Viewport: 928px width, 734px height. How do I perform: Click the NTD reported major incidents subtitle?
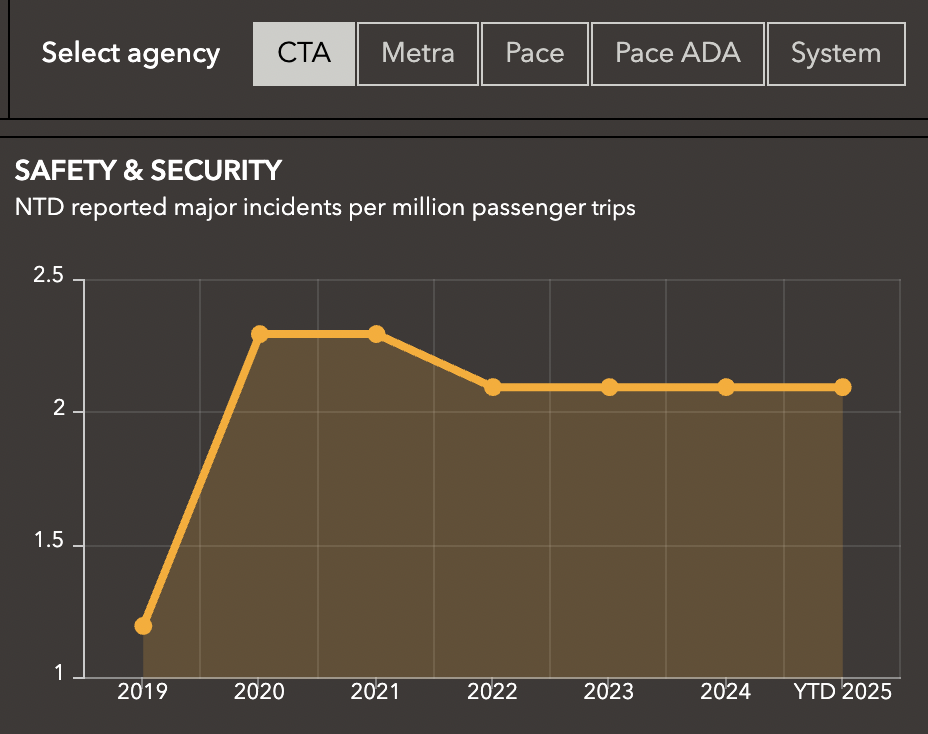[325, 208]
